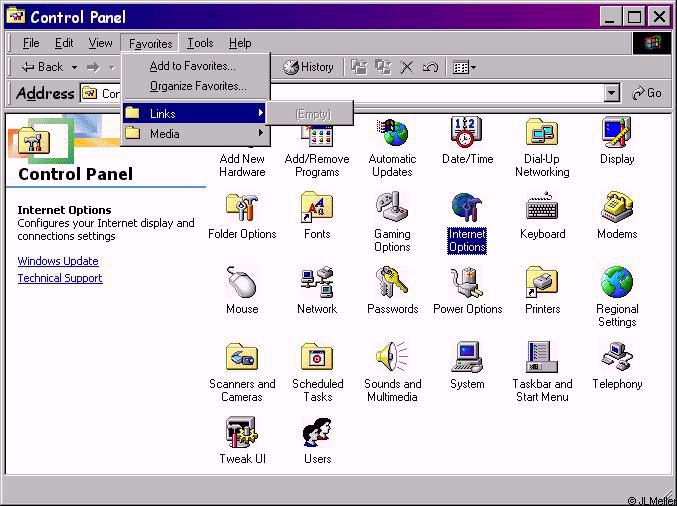Click the Back toolbar button
This screenshot has width=677, height=506.
point(42,67)
